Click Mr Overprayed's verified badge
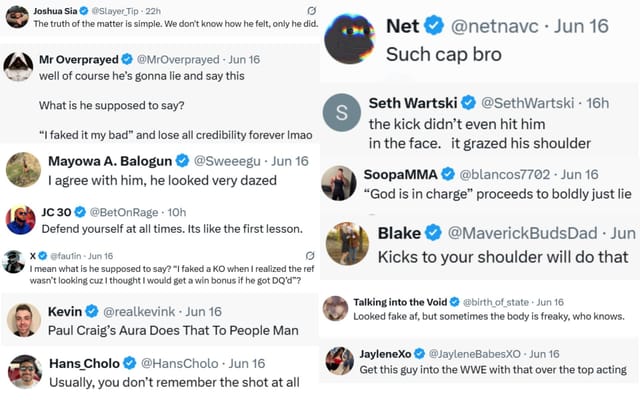The width and height of the screenshot is (640, 400). 124,60
